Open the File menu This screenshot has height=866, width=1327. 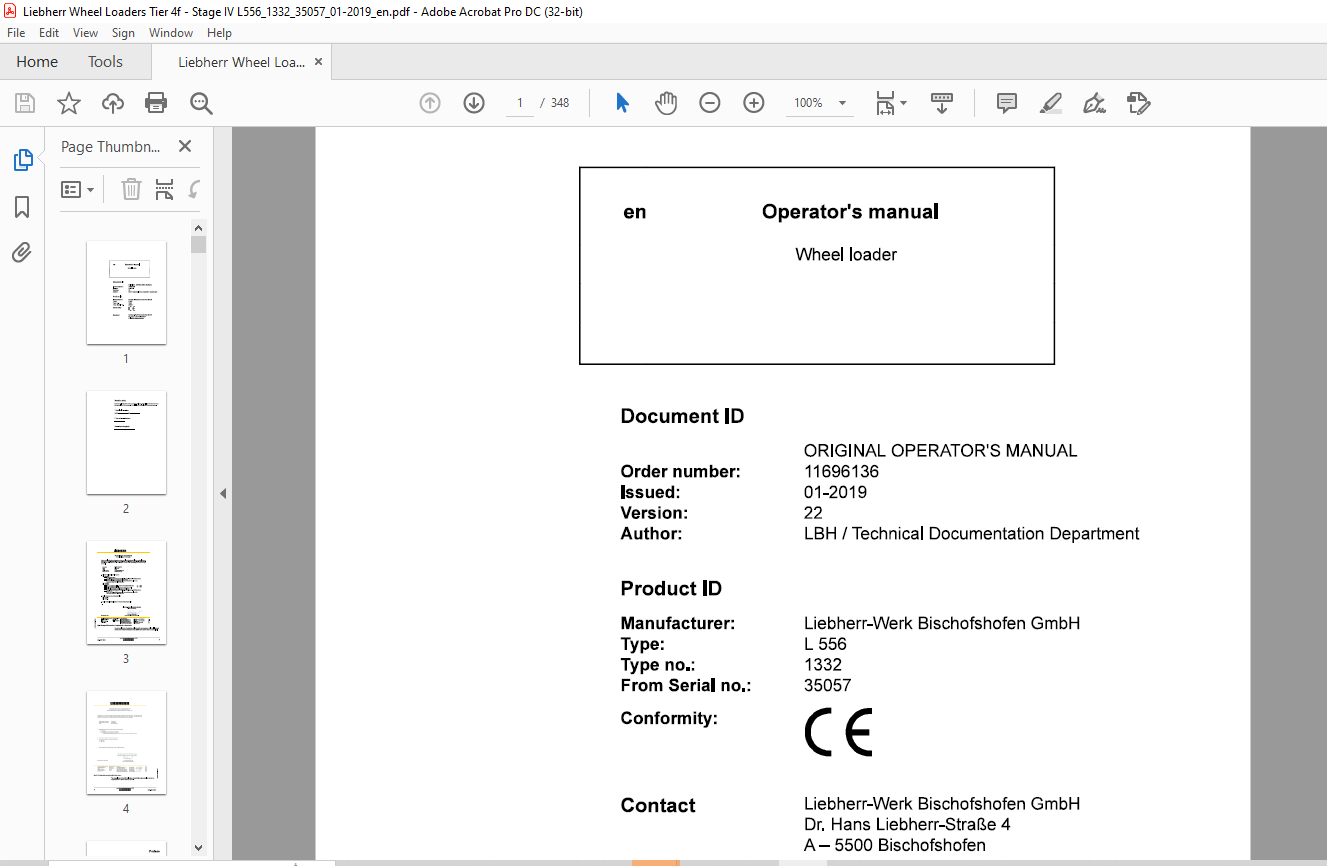16,33
